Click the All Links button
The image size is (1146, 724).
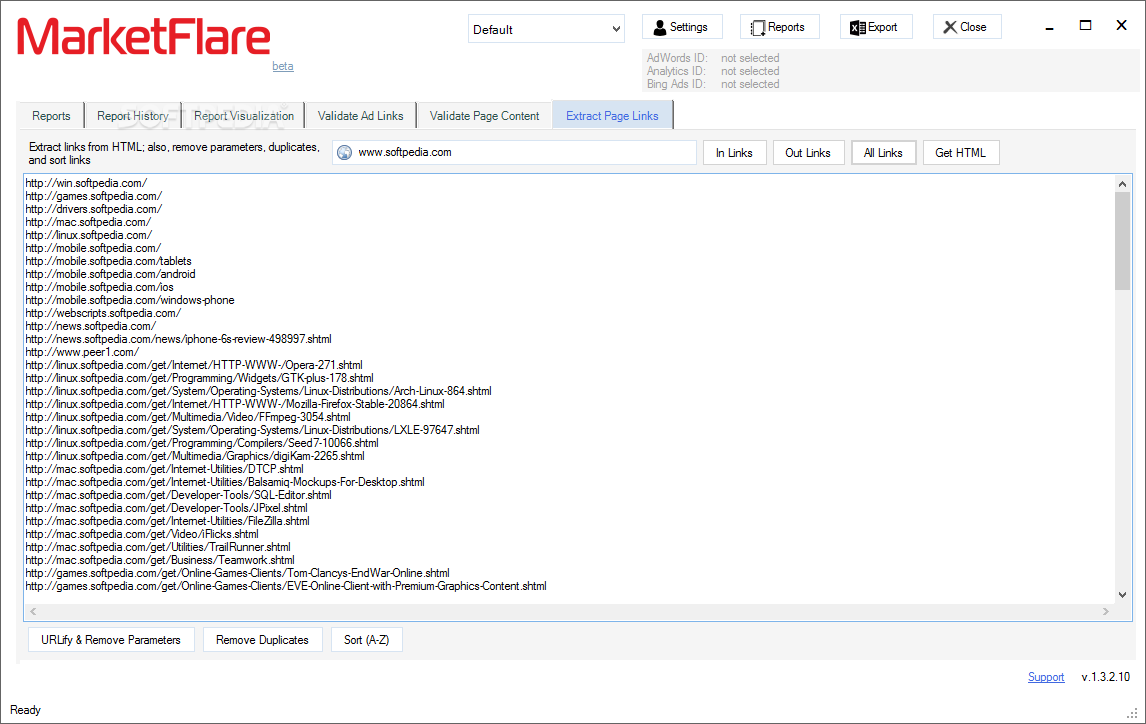tap(883, 153)
